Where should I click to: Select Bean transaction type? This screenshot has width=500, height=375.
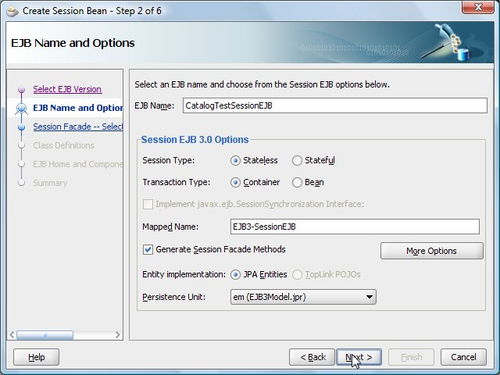[297, 182]
